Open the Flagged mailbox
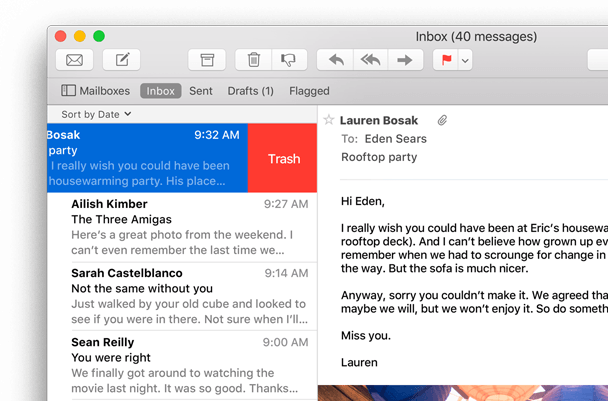 click(x=309, y=91)
